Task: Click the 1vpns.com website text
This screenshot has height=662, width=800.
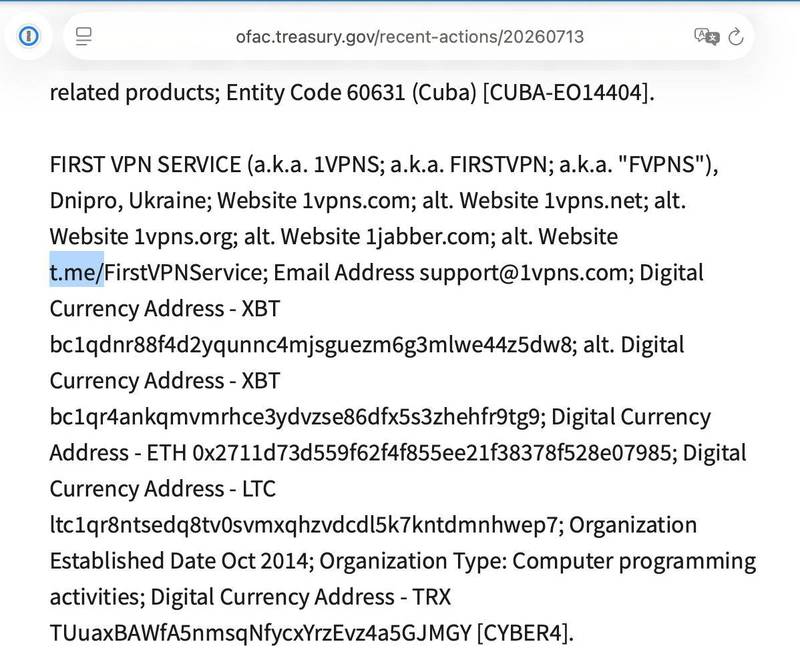Action: pyautogui.click(x=356, y=200)
